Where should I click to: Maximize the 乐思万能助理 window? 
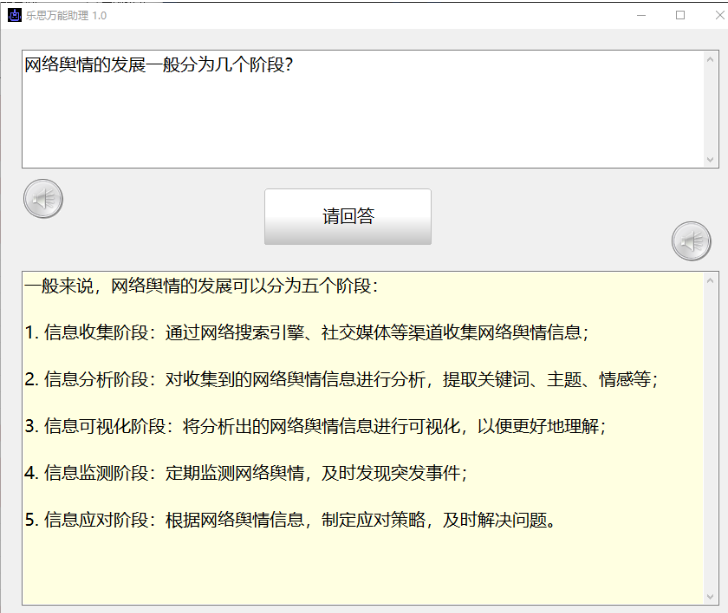click(680, 15)
